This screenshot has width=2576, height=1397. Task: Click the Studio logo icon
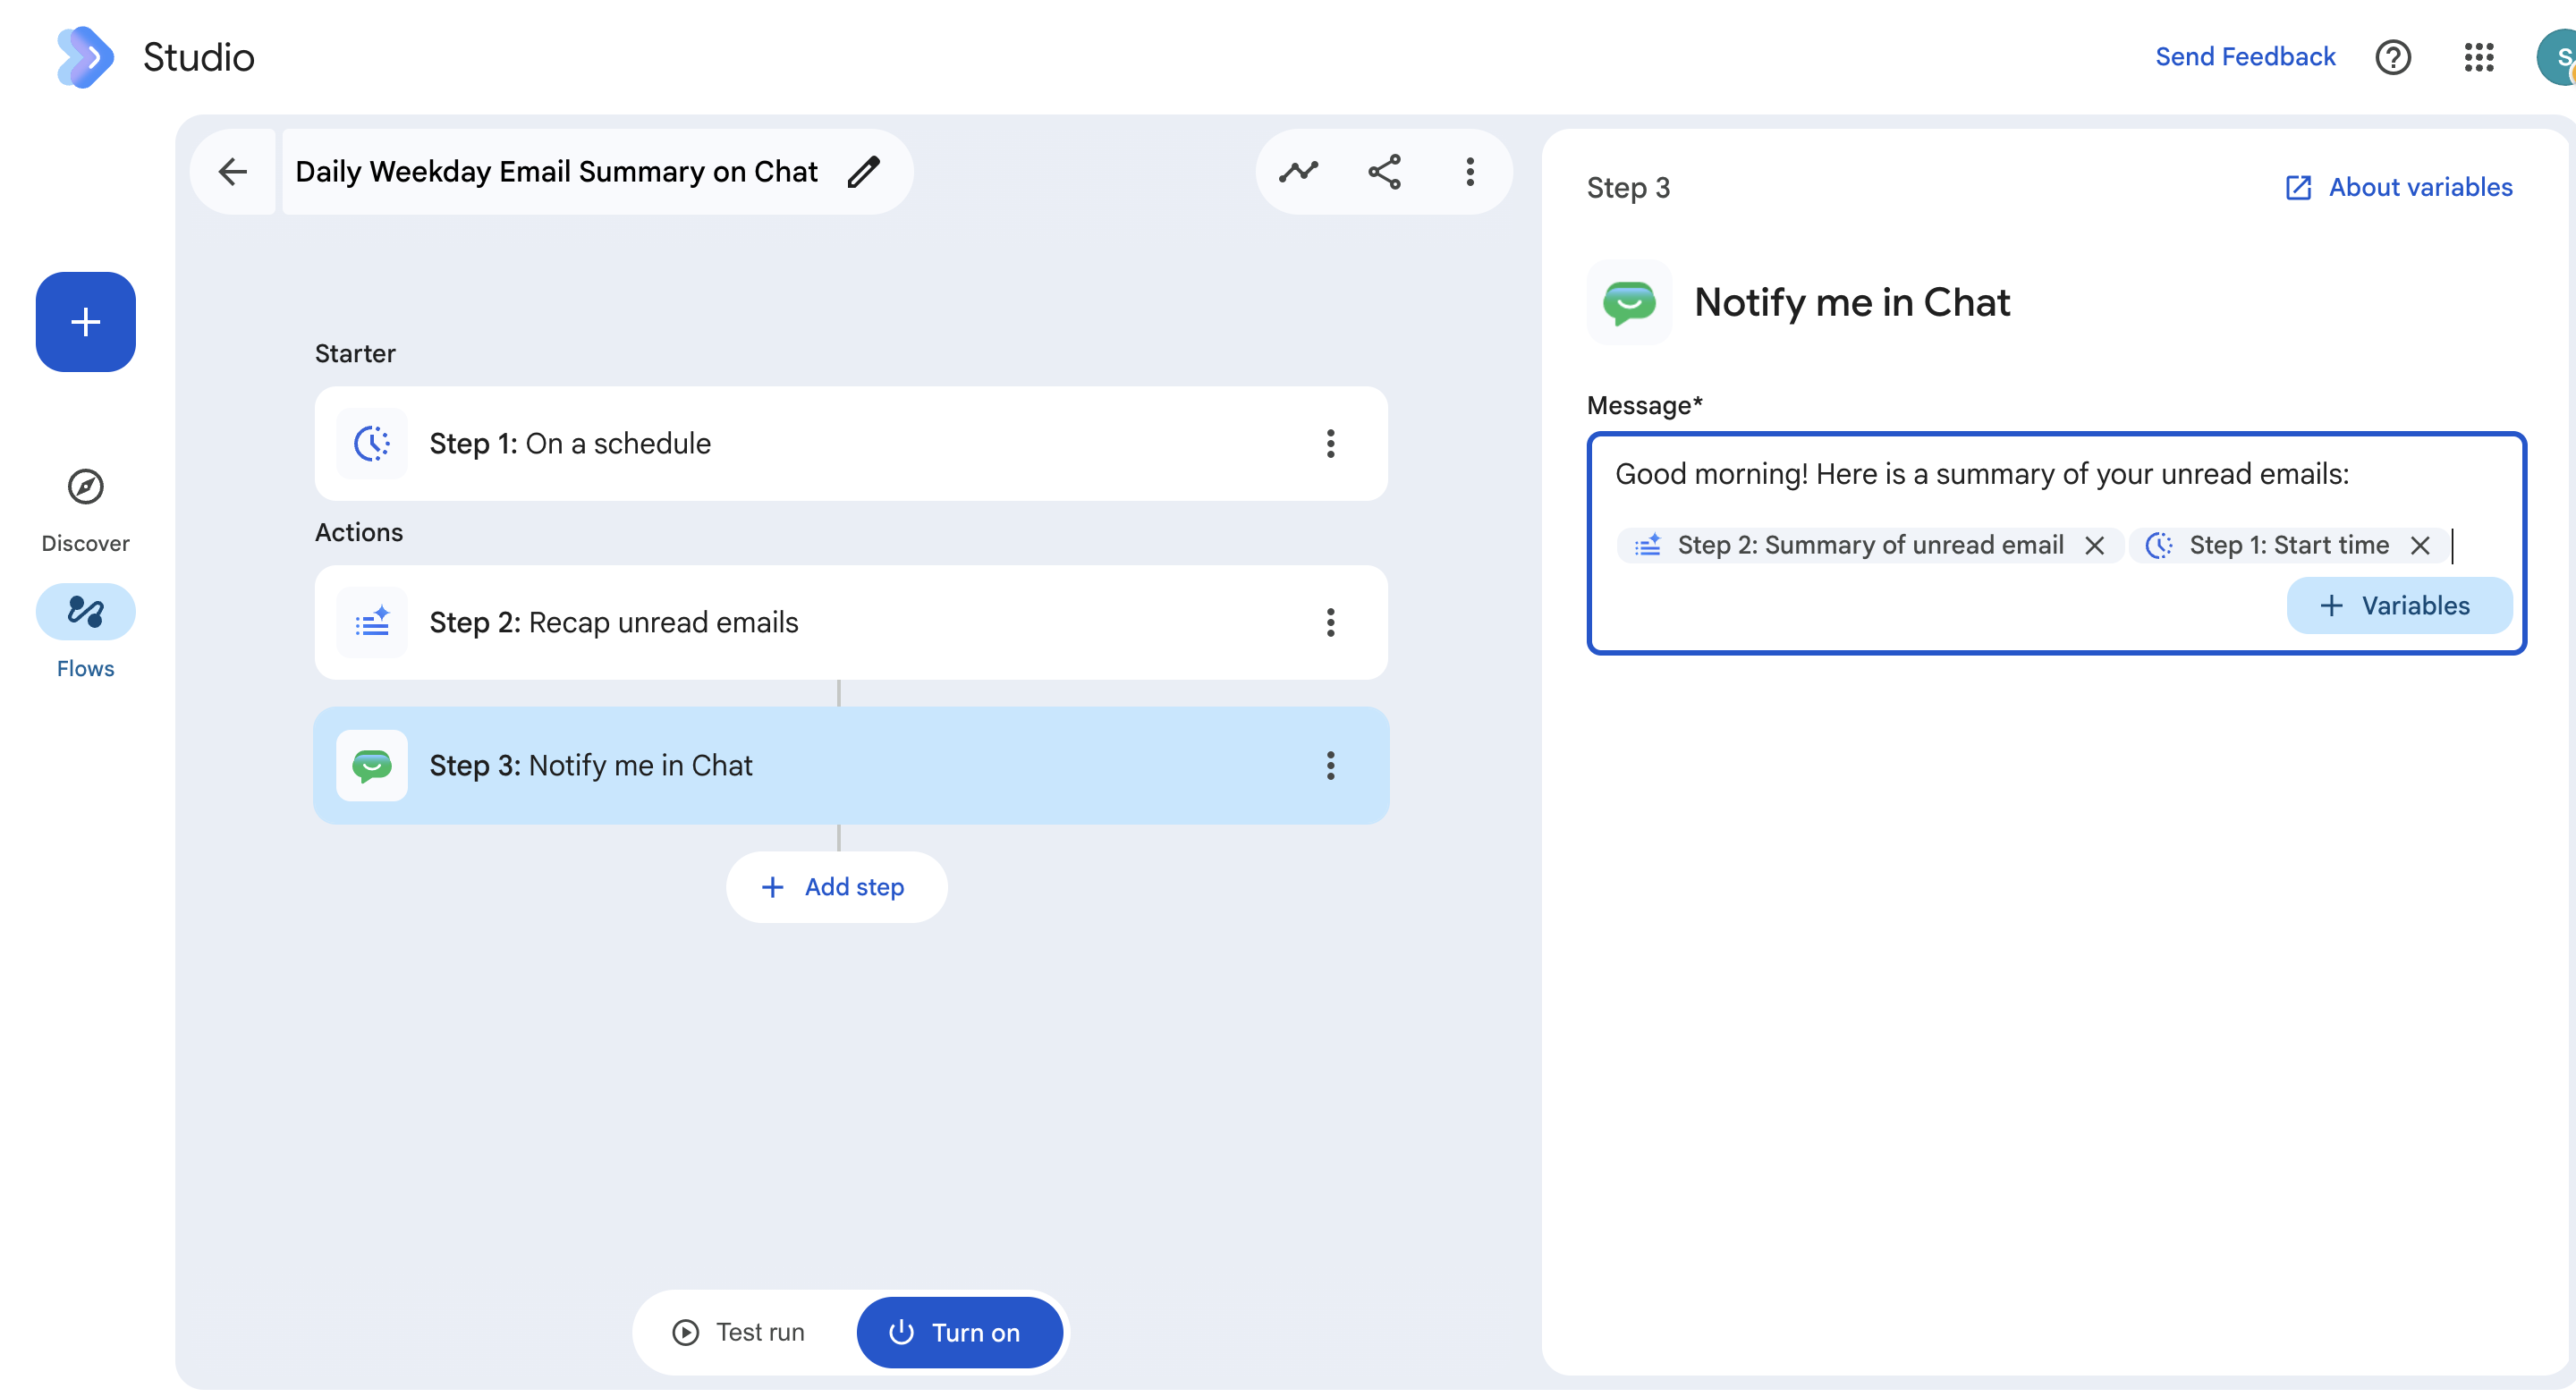(85, 57)
